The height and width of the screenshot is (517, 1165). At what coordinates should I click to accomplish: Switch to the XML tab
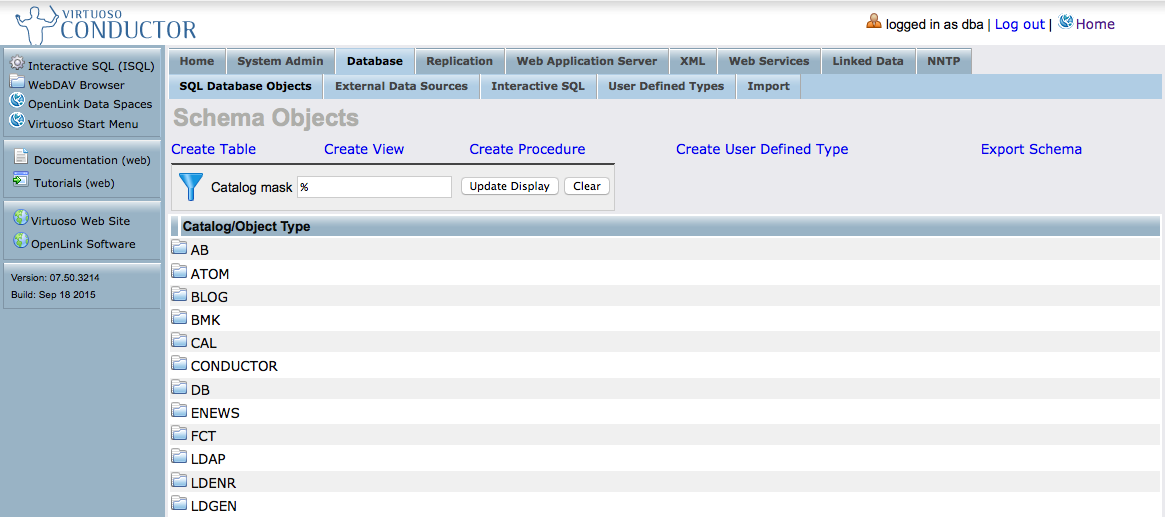point(692,61)
